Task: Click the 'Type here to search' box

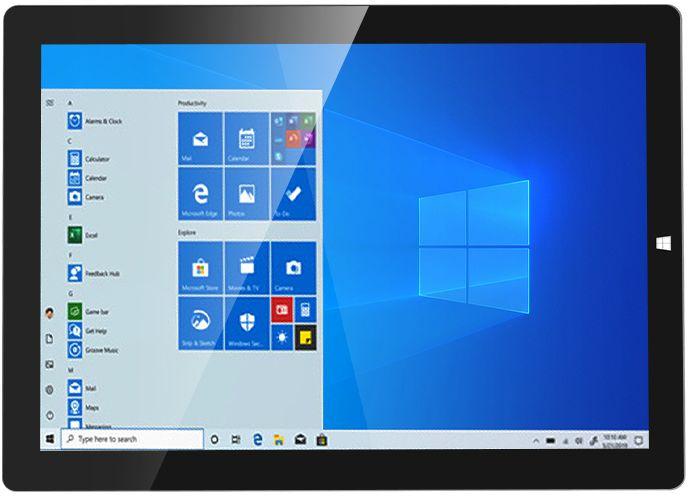Action: (x=132, y=439)
